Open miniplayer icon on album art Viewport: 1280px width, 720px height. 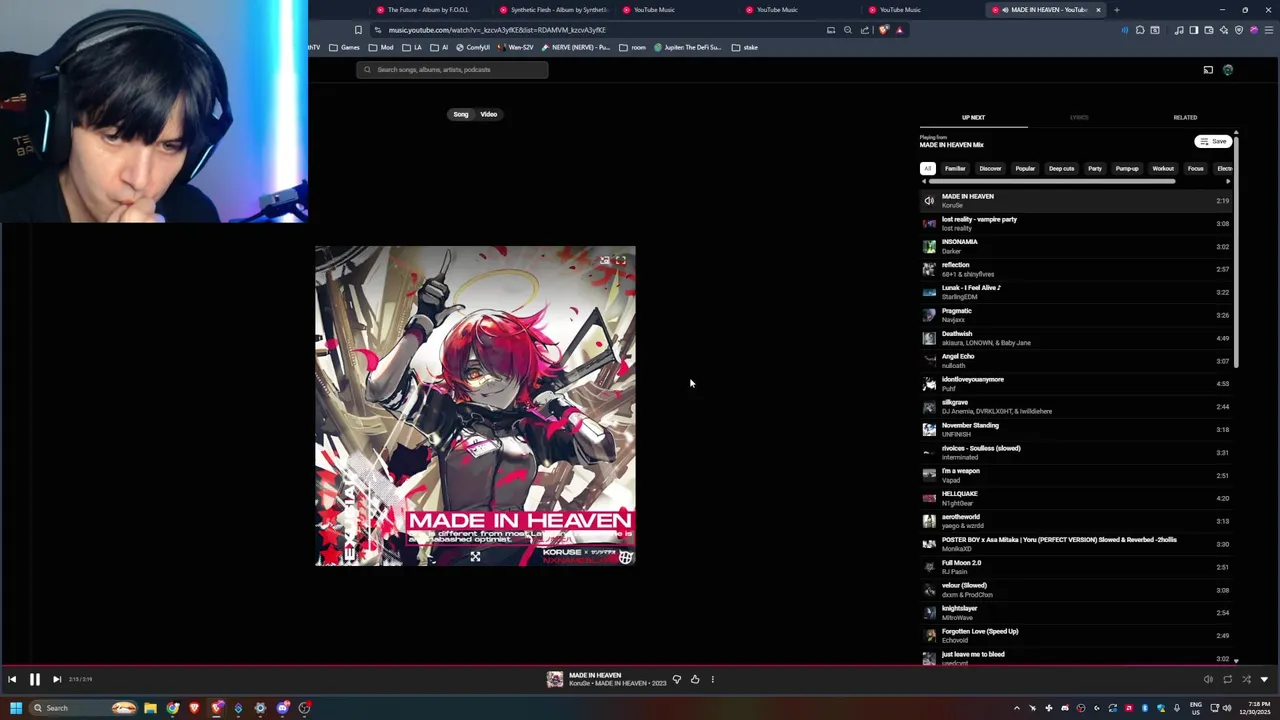tap(604, 261)
